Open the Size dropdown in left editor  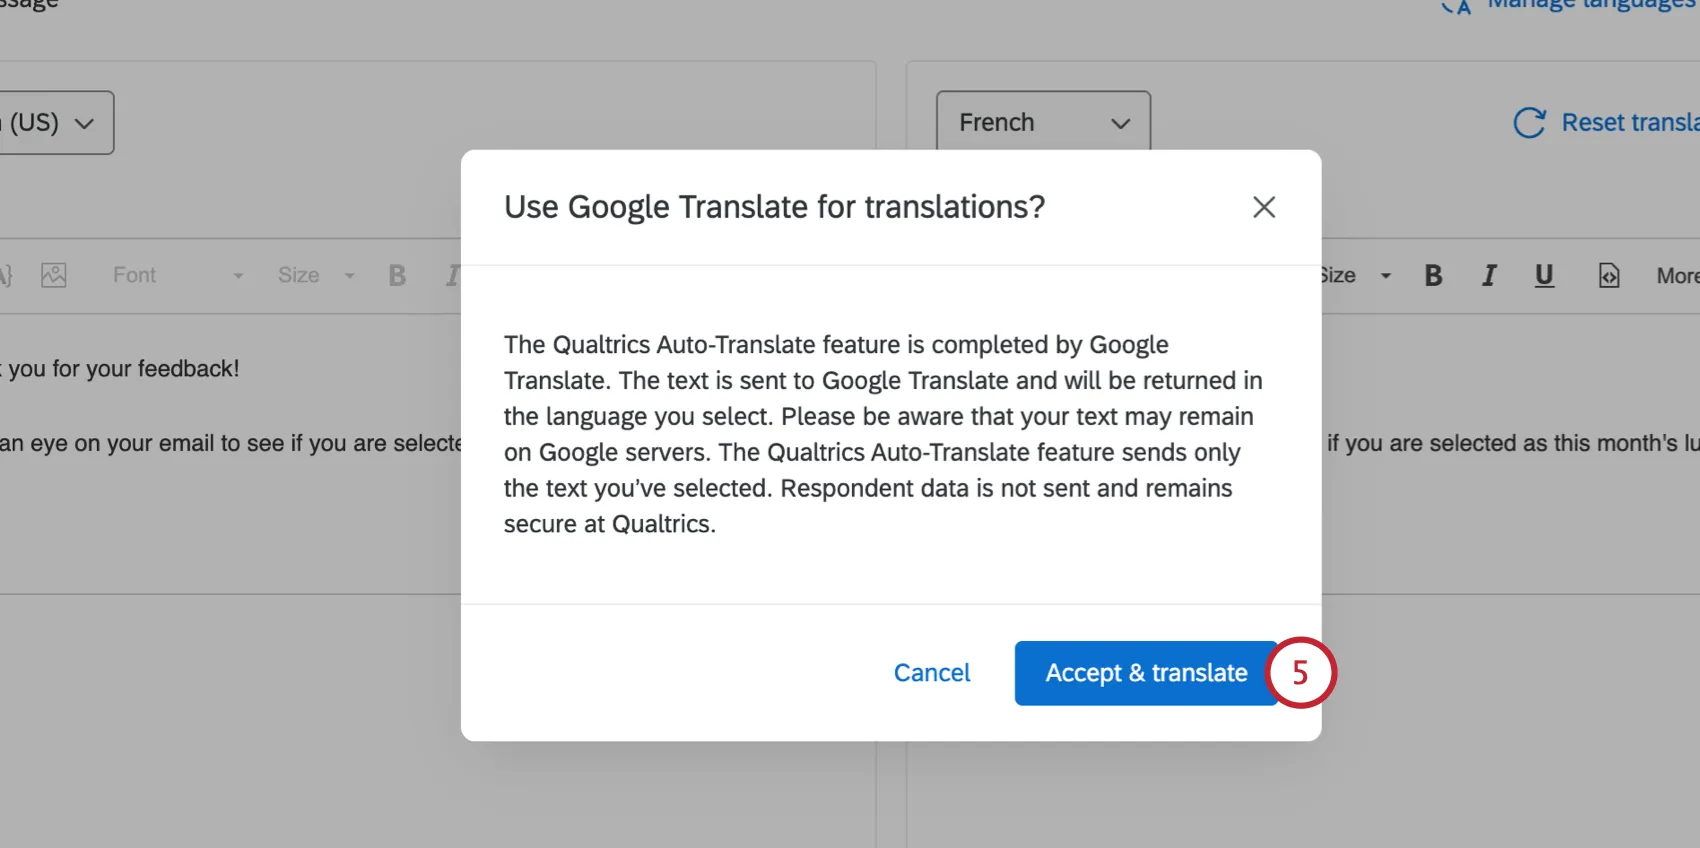[x=316, y=275]
